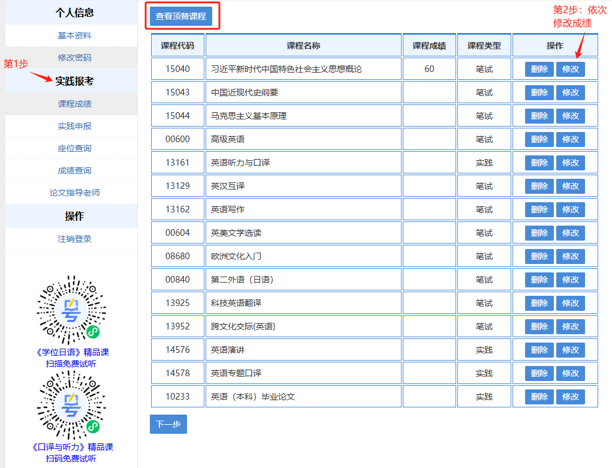Select 课程成绩 menu item
The image size is (612, 468).
(74, 104)
